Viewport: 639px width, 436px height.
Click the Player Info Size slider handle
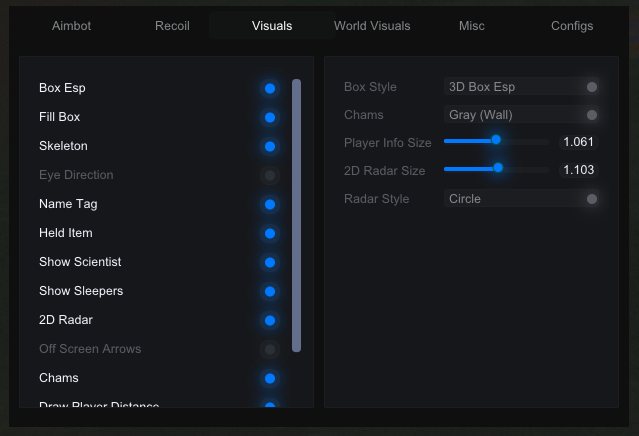point(496,141)
